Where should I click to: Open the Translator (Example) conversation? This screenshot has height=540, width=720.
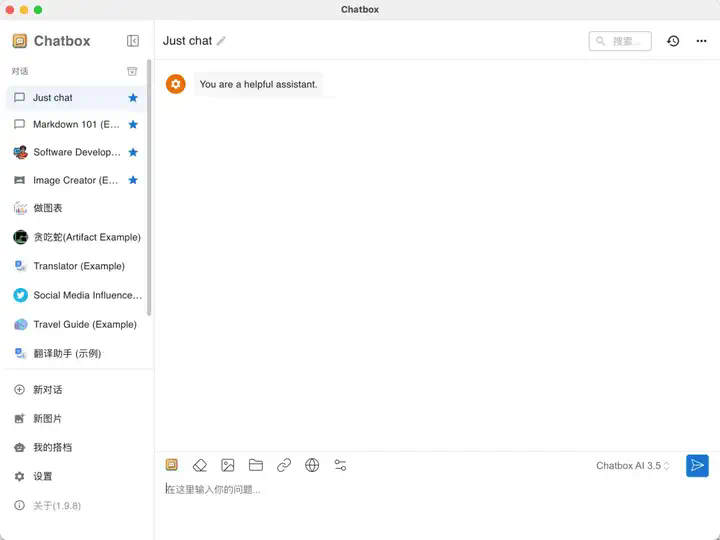76,266
